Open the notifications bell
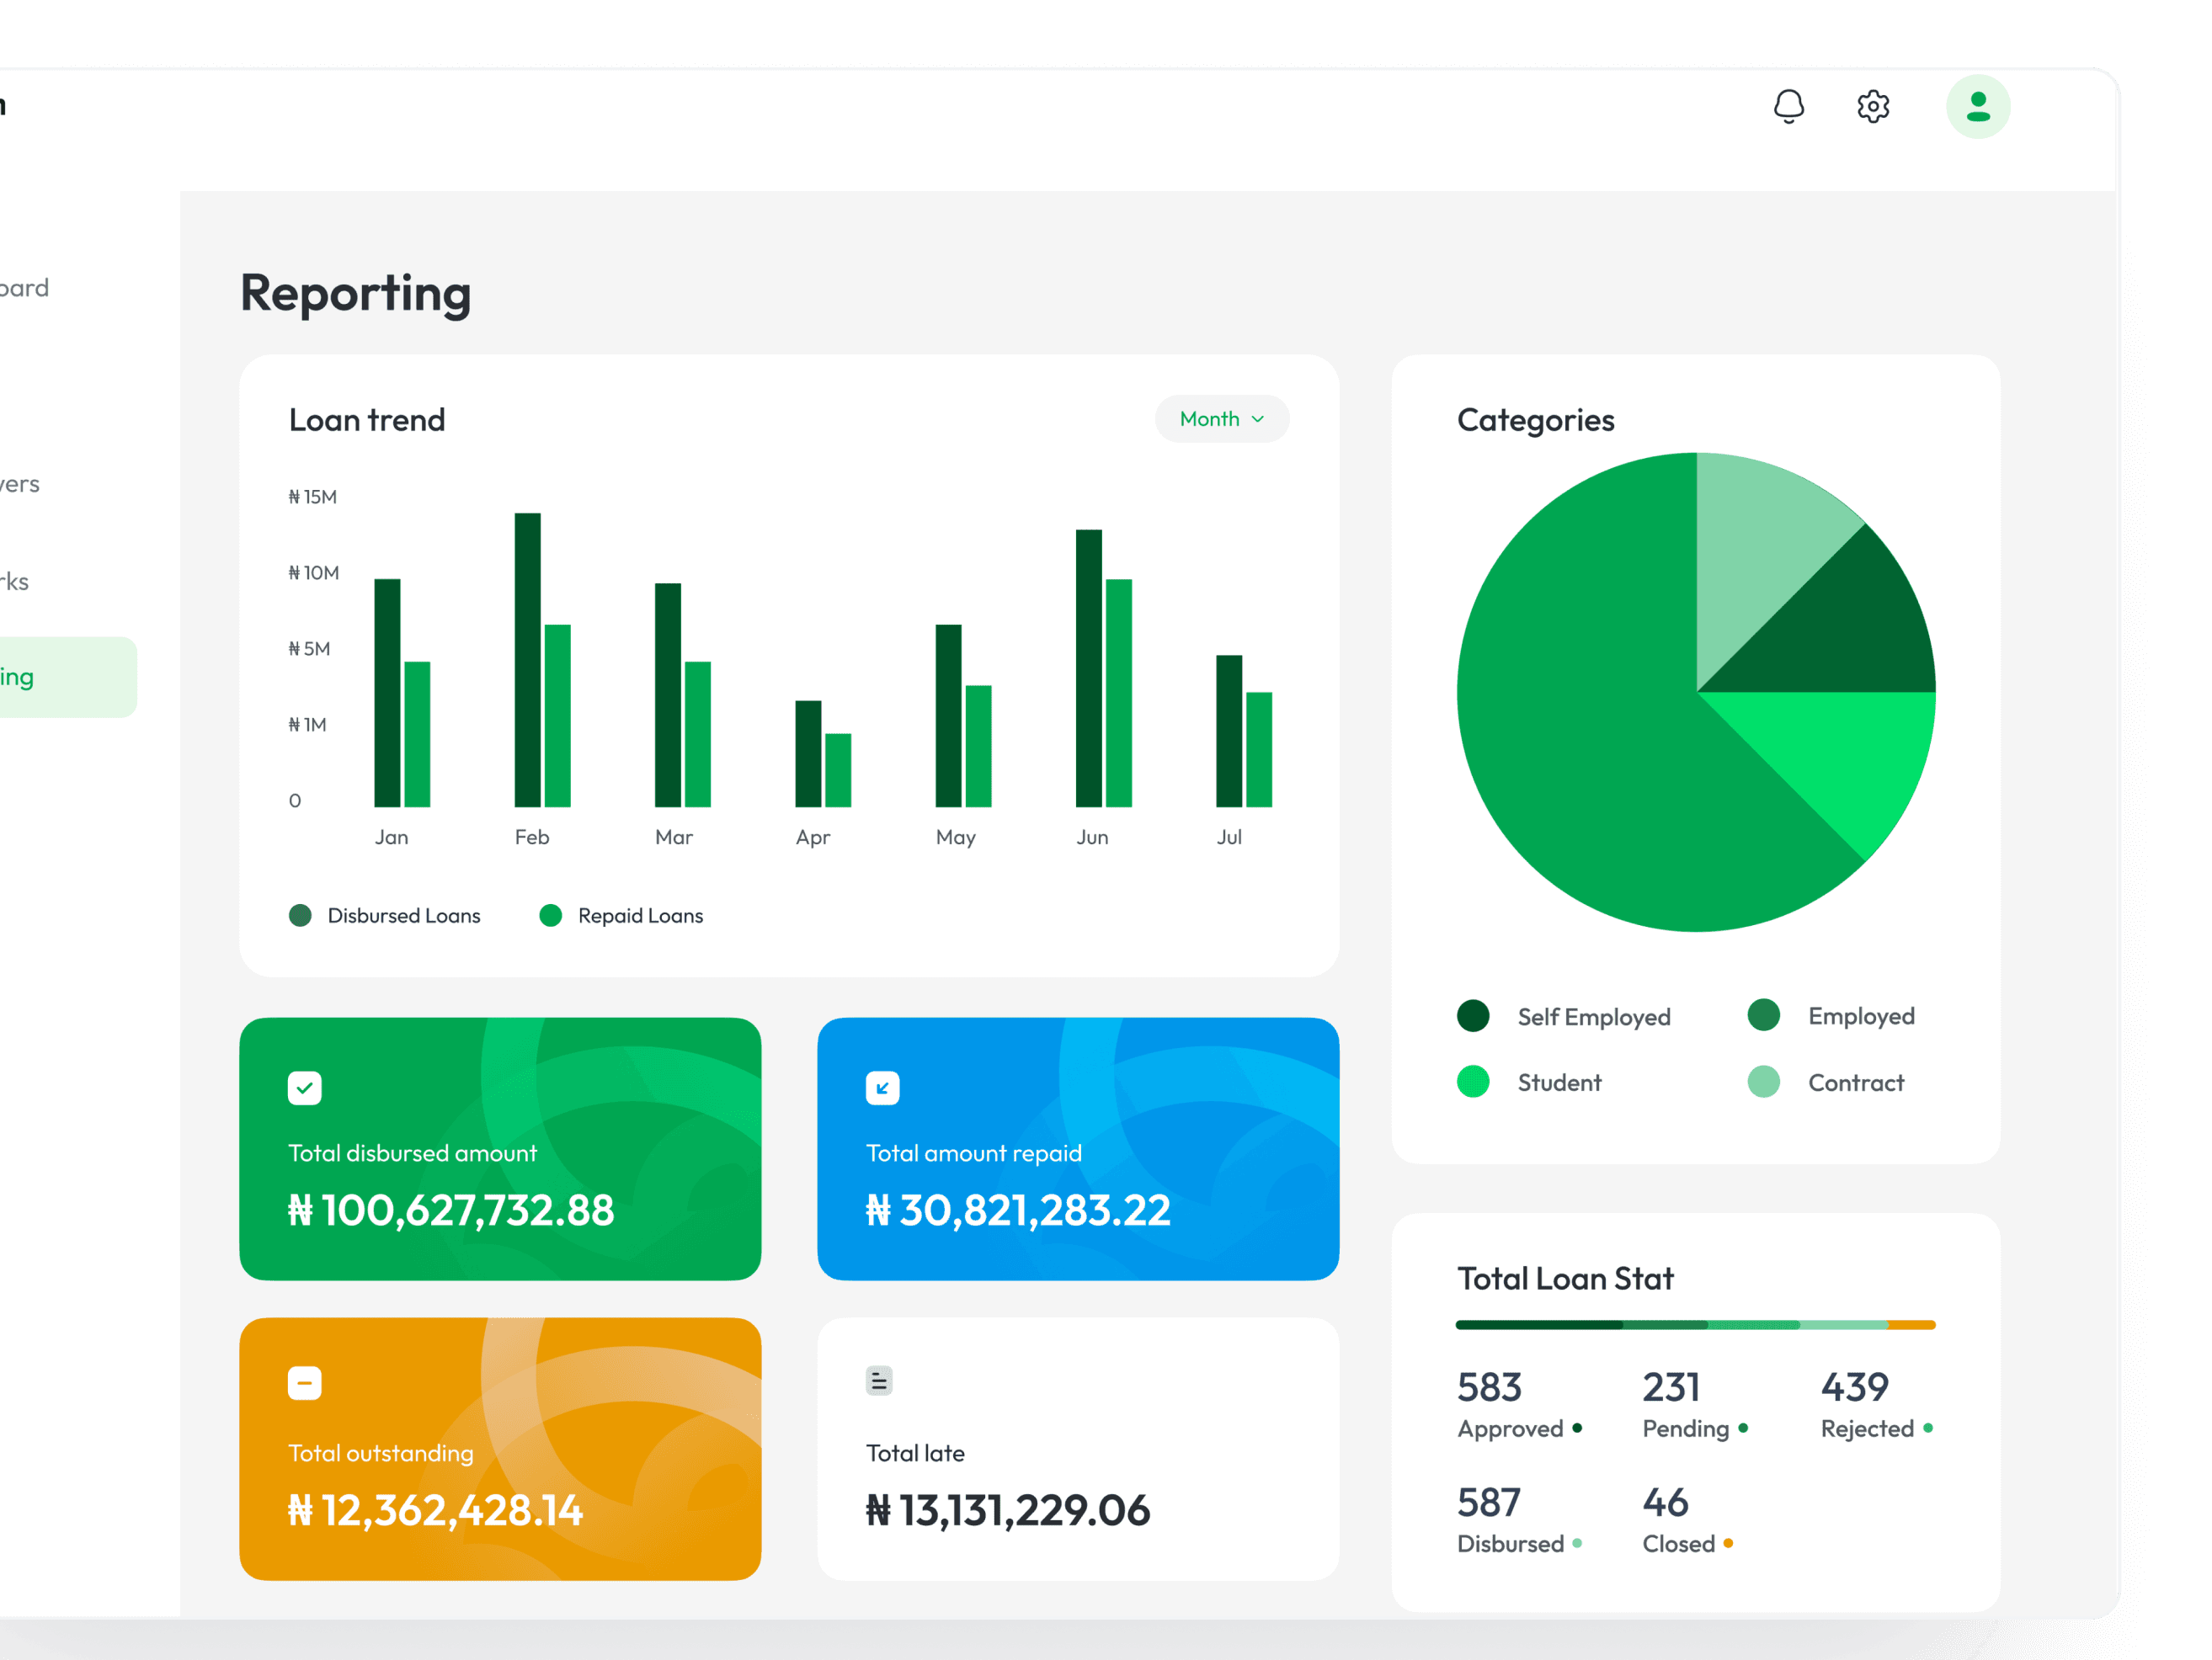 (1788, 106)
